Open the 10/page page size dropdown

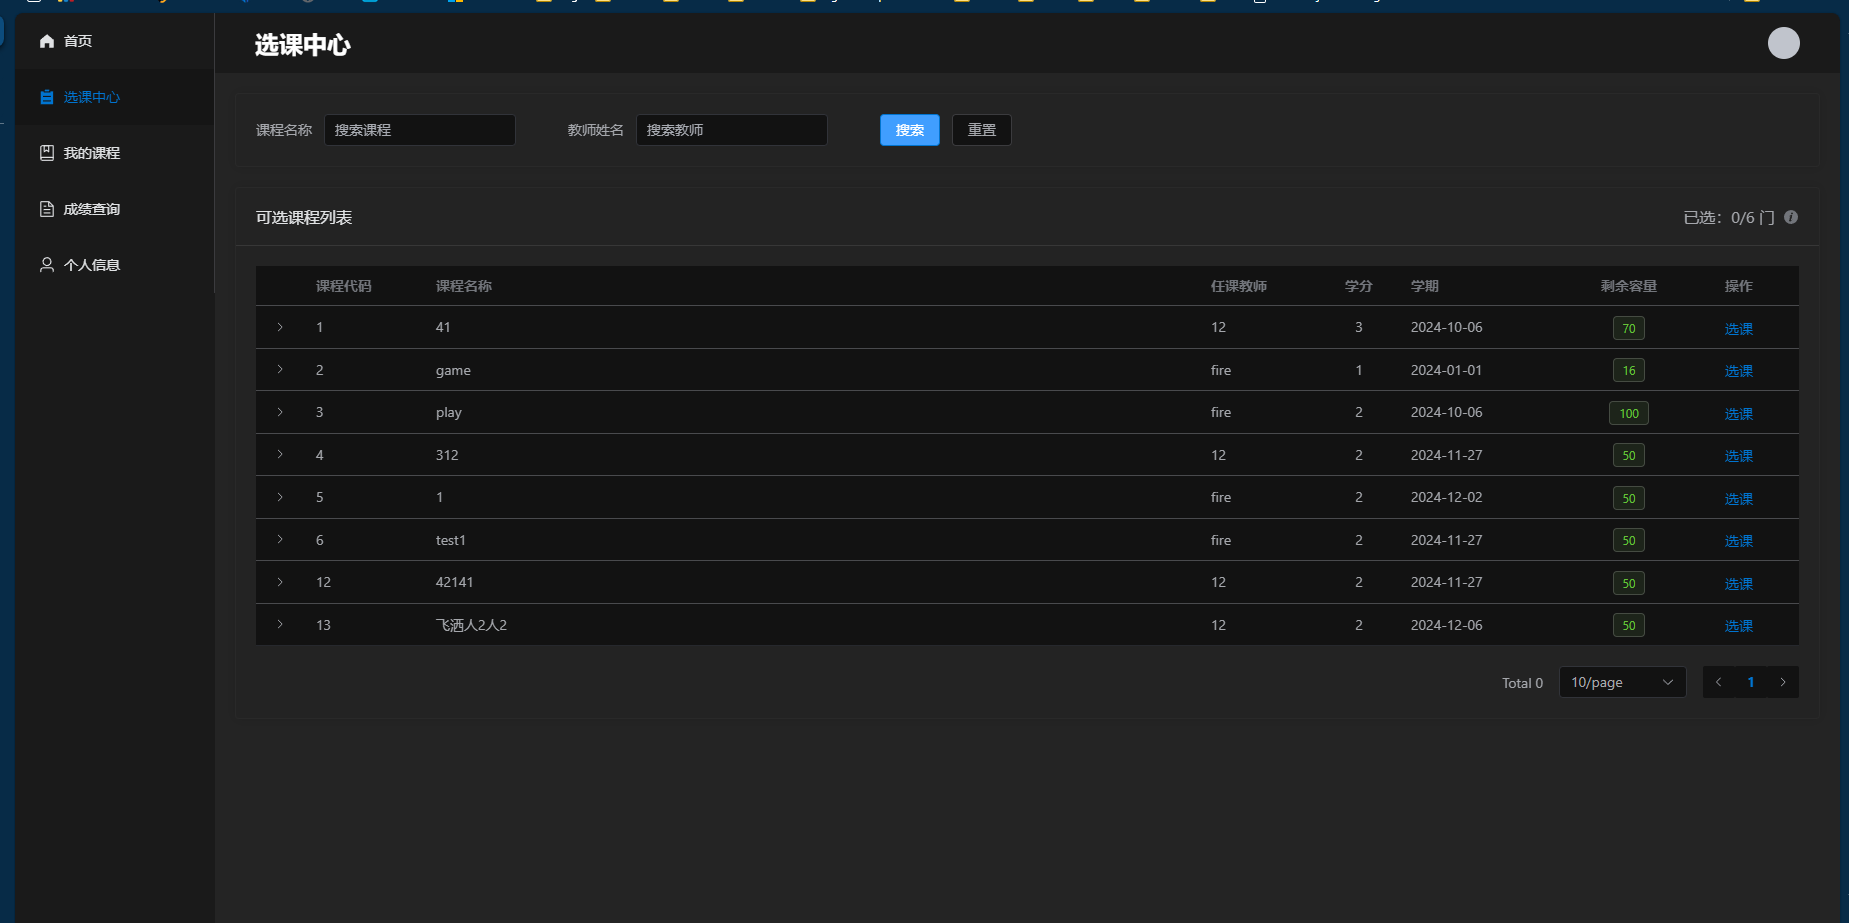1622,682
